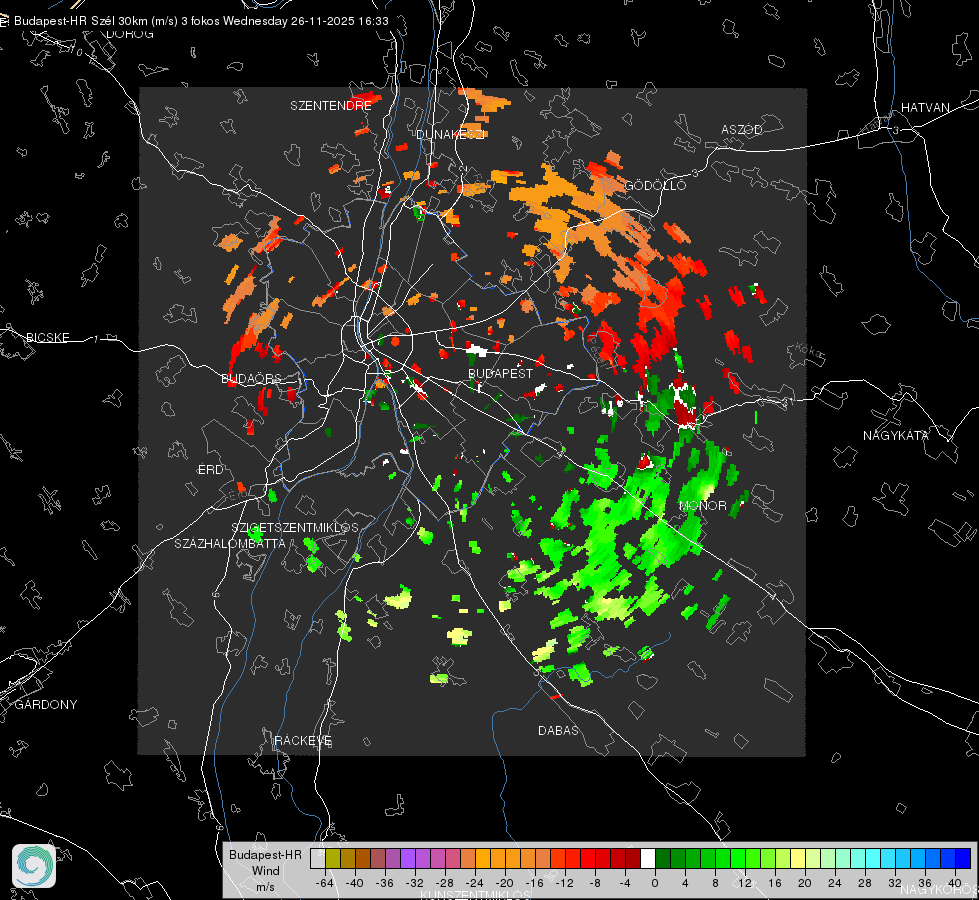Click the SZÁZHALOMBATTA town label

pyautogui.click(x=230, y=543)
